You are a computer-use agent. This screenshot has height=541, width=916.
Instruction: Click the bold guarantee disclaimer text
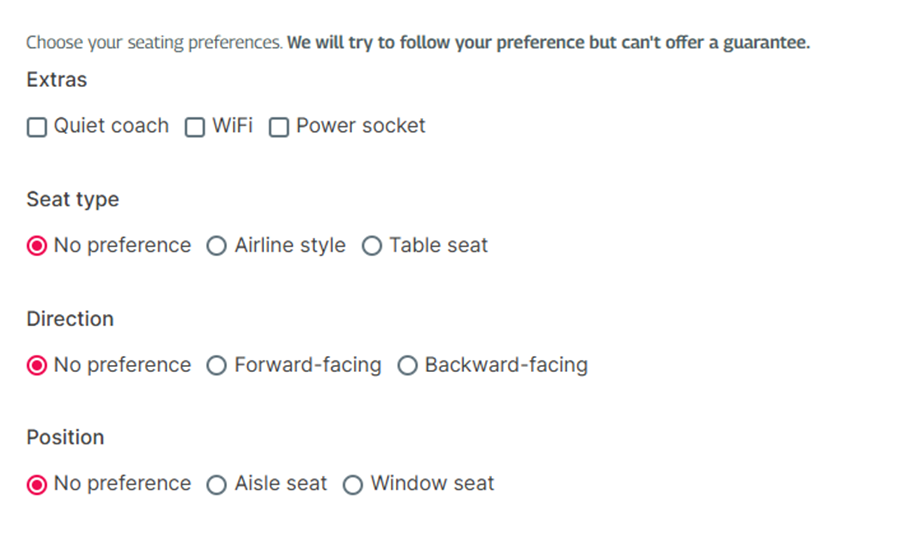pyautogui.click(x=549, y=43)
